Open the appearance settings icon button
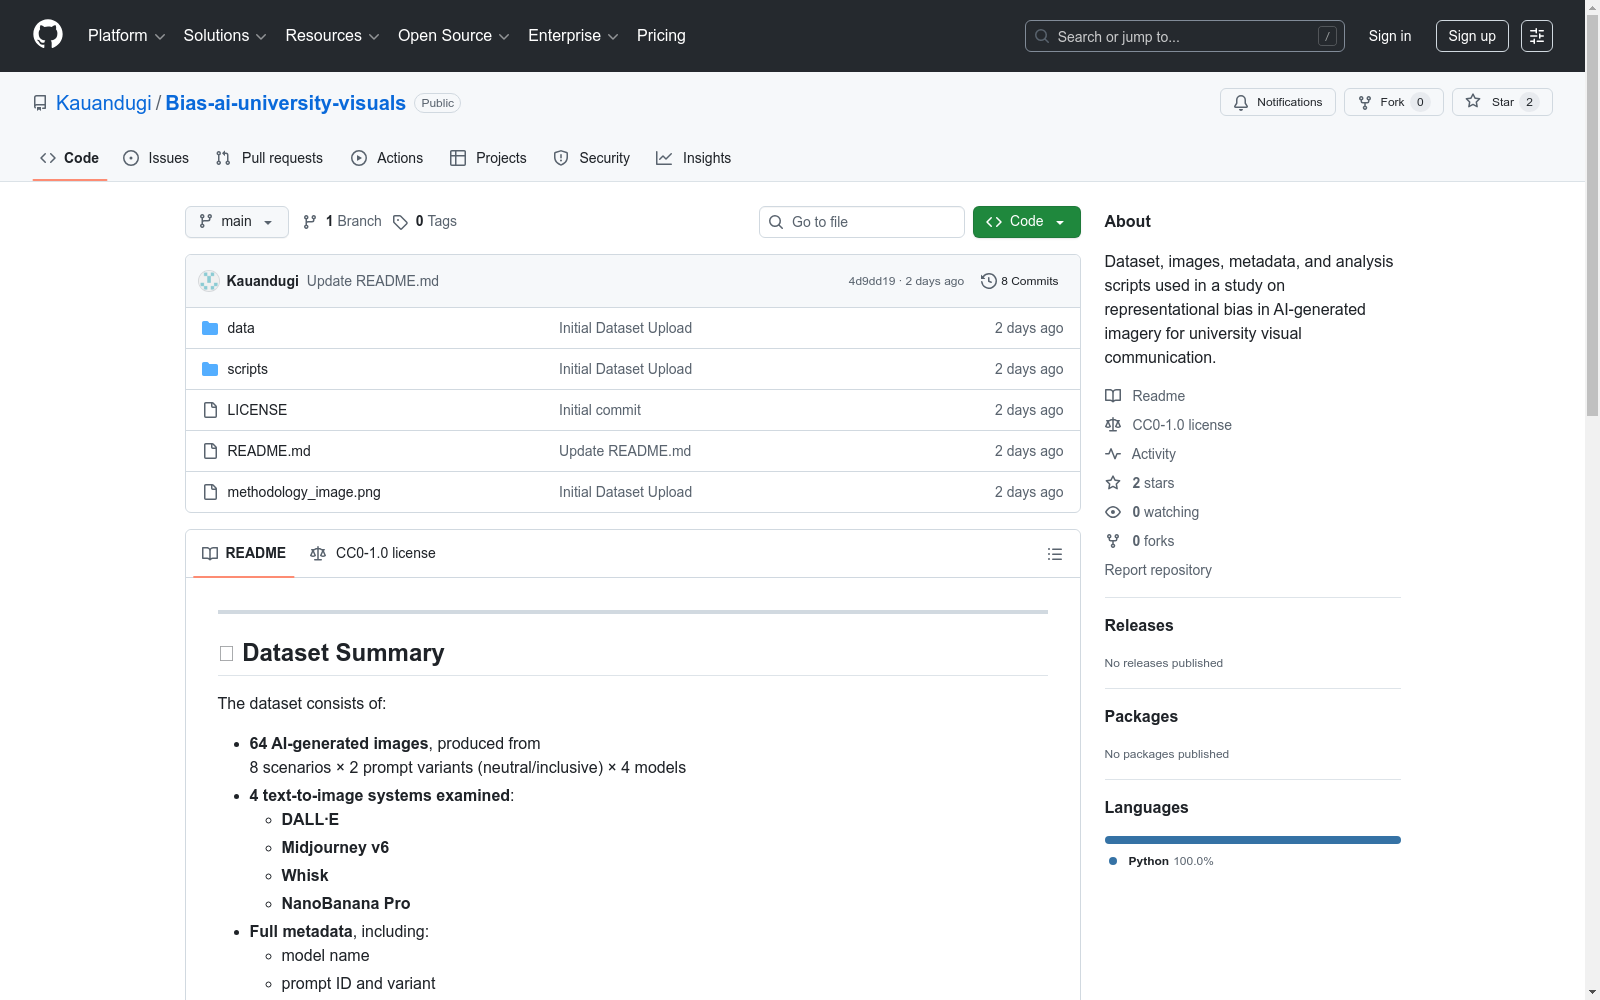The image size is (1600, 1000). coord(1537,36)
